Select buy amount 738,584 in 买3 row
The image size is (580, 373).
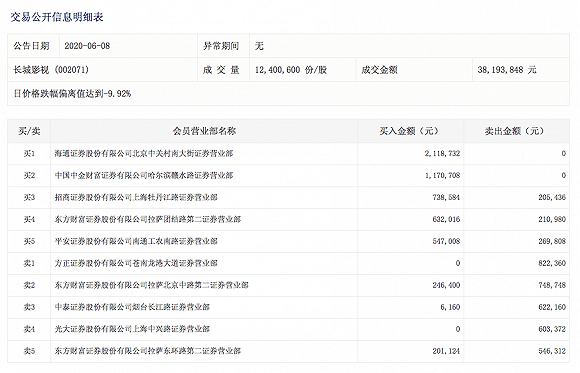(446, 198)
